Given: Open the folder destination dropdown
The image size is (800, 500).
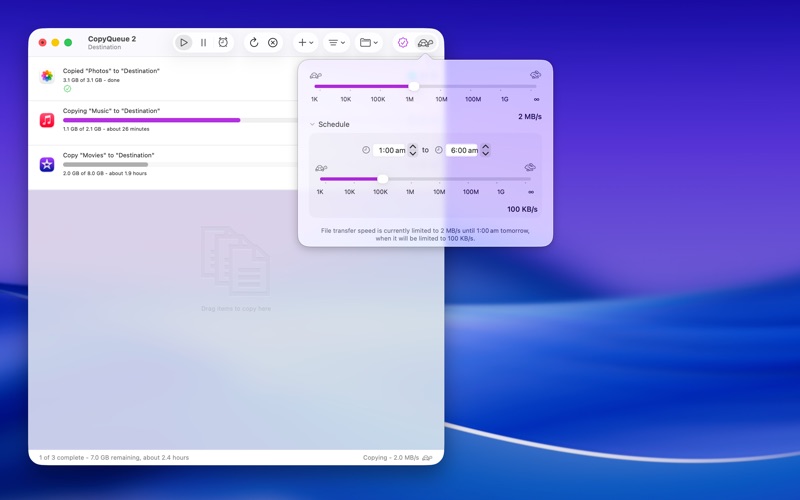Looking at the screenshot, I should [368, 42].
